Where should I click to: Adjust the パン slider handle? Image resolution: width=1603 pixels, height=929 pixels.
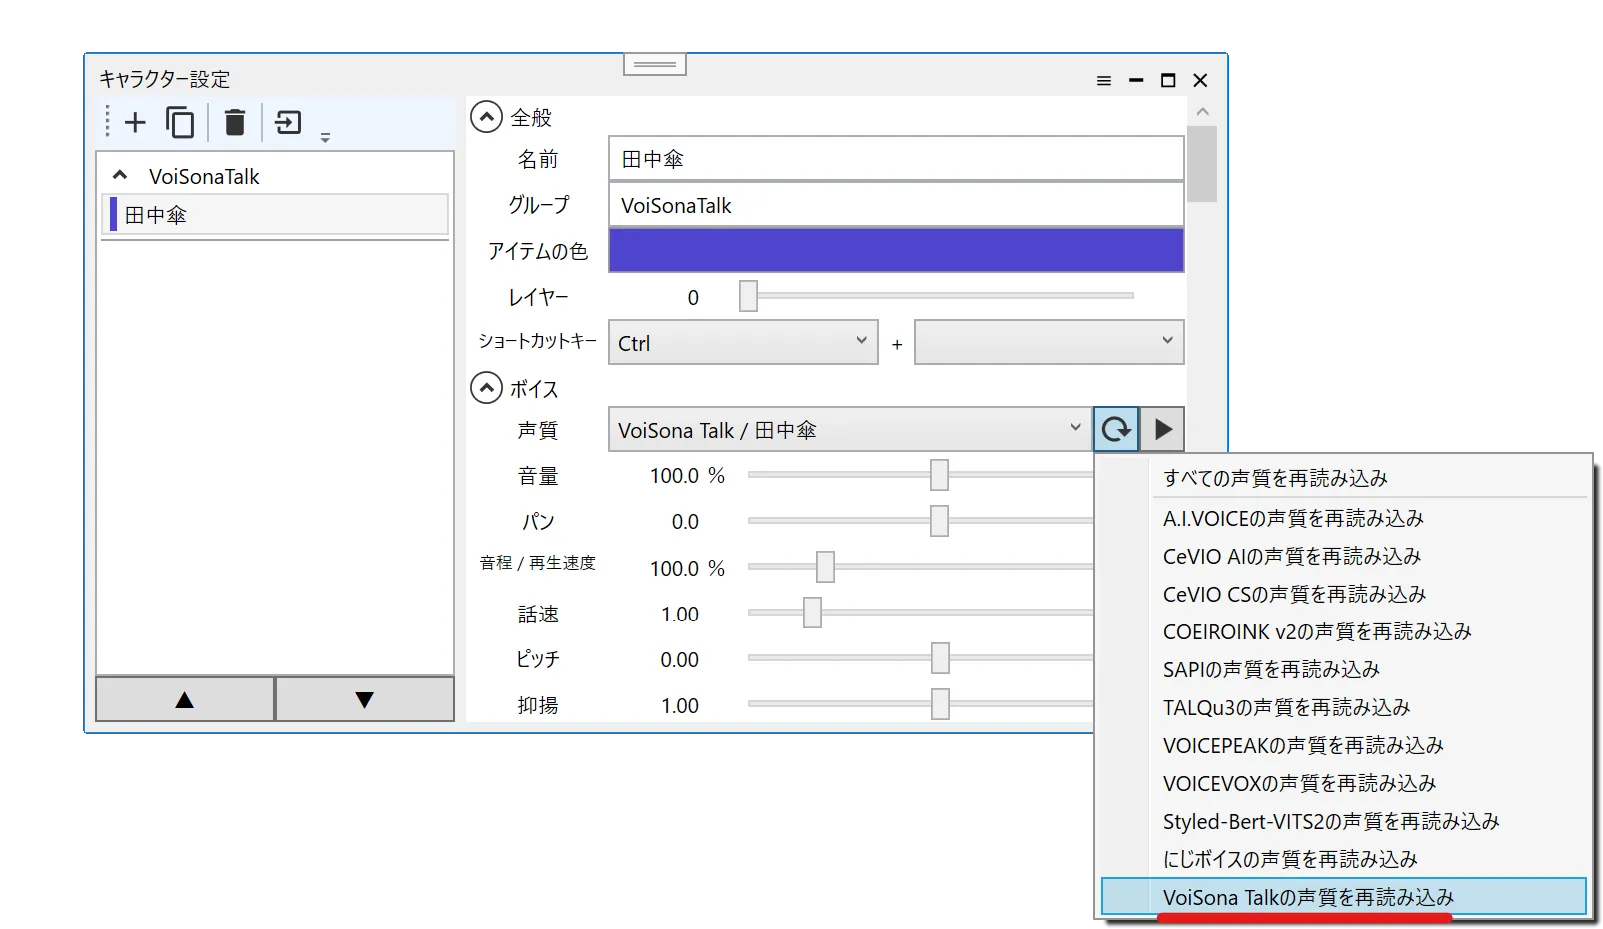[939, 521]
